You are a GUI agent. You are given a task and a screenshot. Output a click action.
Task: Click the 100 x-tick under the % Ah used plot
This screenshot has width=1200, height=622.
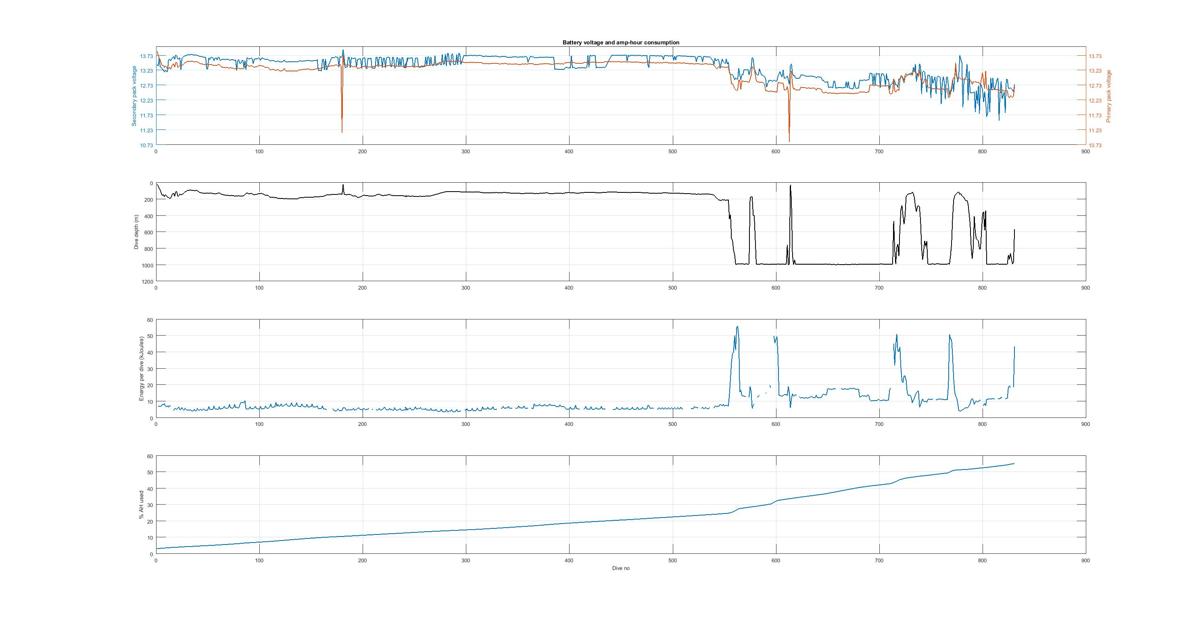coord(259,560)
